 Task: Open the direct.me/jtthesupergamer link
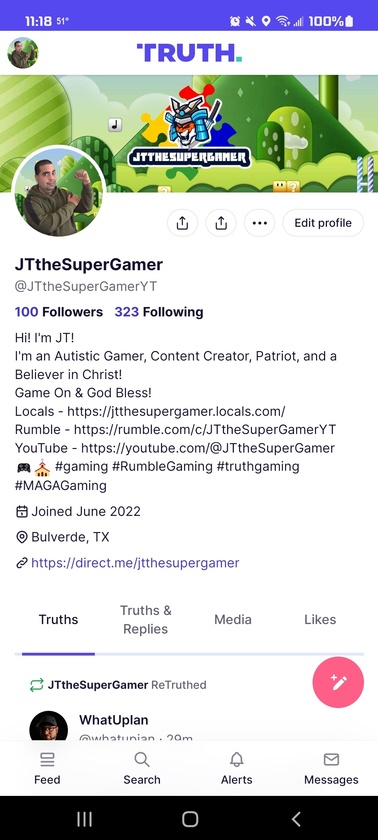(x=135, y=562)
